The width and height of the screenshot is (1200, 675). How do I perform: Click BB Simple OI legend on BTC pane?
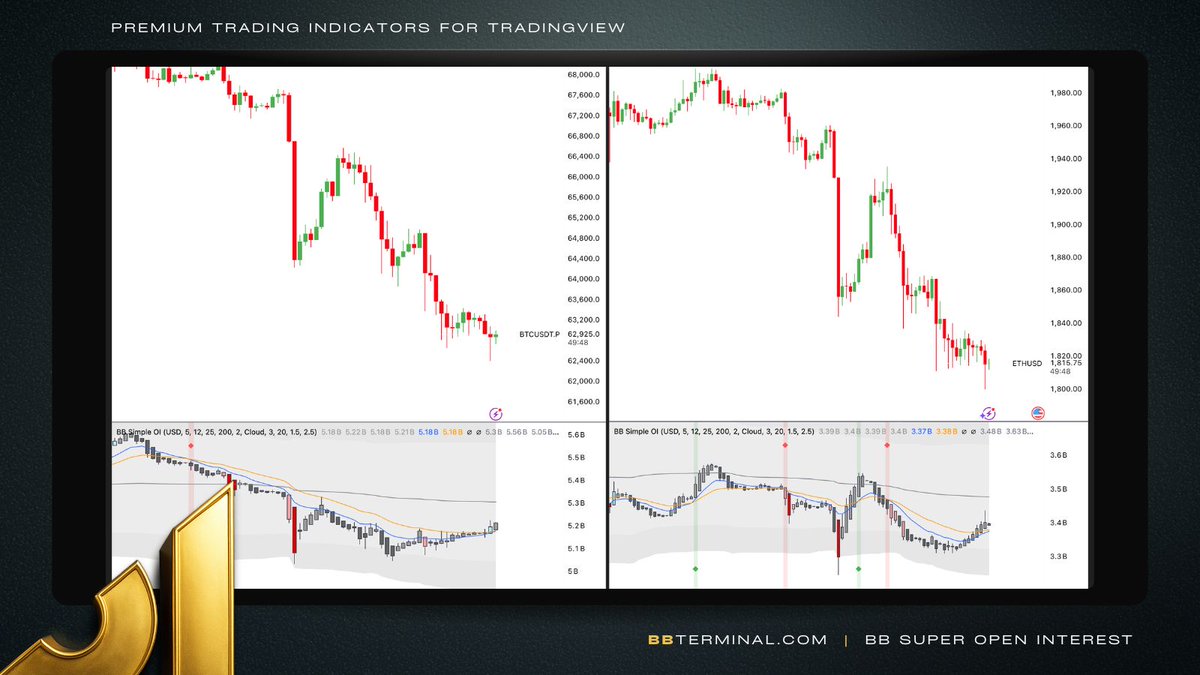click(x=217, y=432)
